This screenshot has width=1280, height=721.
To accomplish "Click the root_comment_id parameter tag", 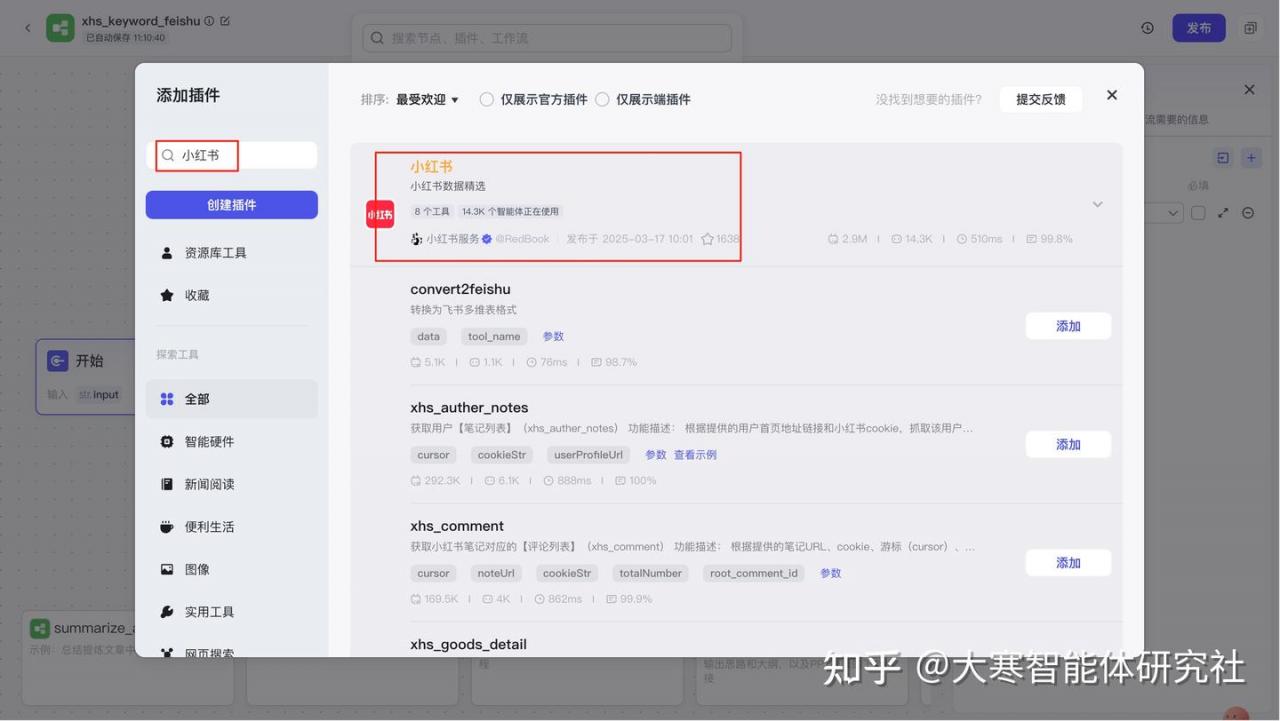I will [754, 573].
